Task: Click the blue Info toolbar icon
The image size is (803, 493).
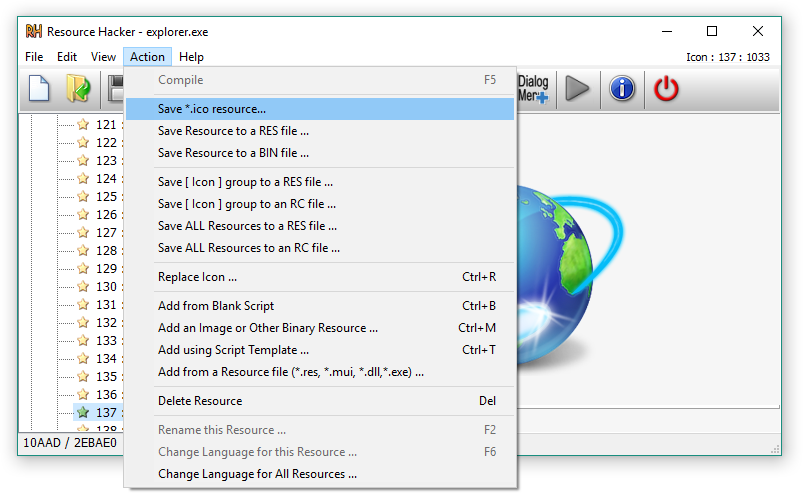Action: pyautogui.click(x=622, y=89)
